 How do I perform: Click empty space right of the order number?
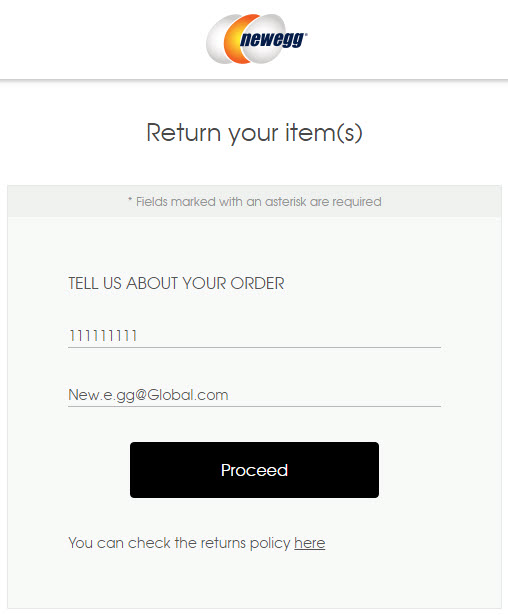289,336
